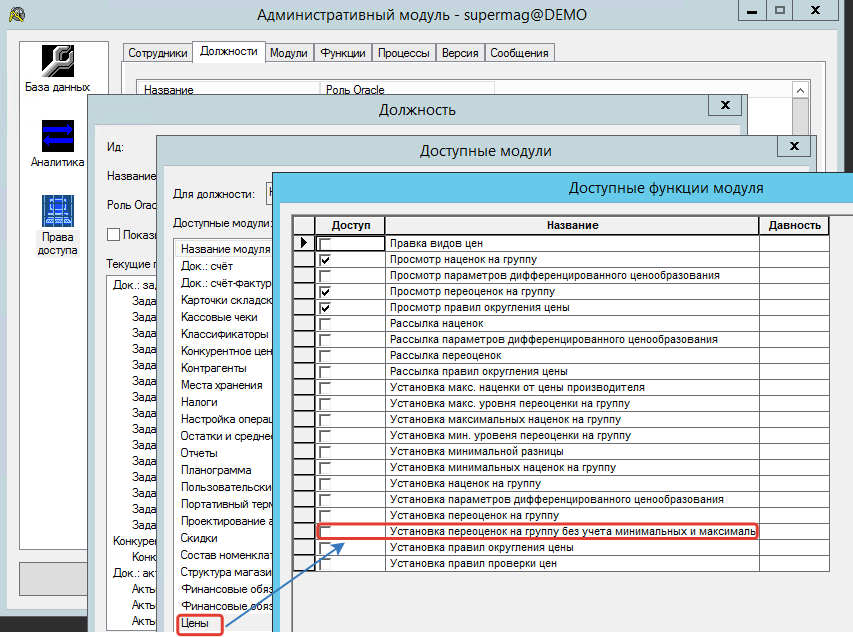Switch to the Версия tab

point(460,53)
